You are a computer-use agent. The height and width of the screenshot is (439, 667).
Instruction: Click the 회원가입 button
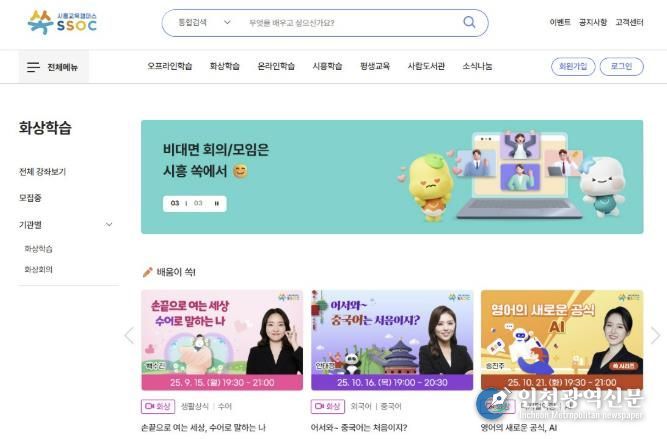[573, 66]
